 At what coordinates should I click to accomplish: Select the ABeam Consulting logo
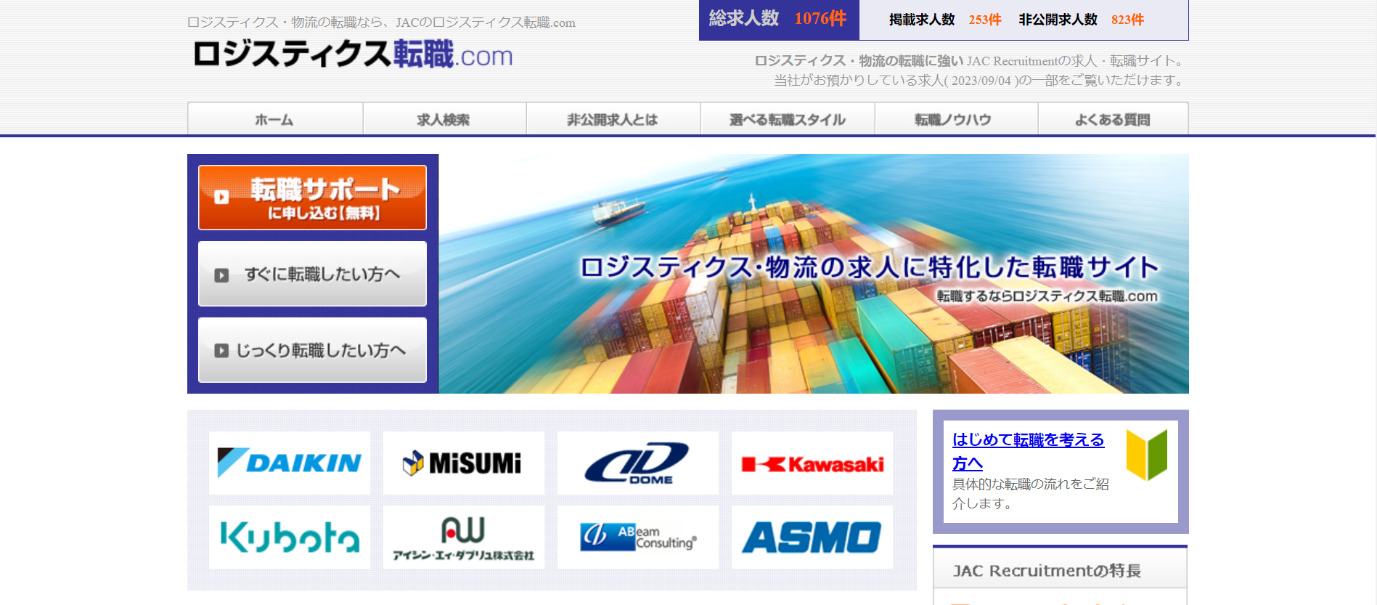point(637,537)
